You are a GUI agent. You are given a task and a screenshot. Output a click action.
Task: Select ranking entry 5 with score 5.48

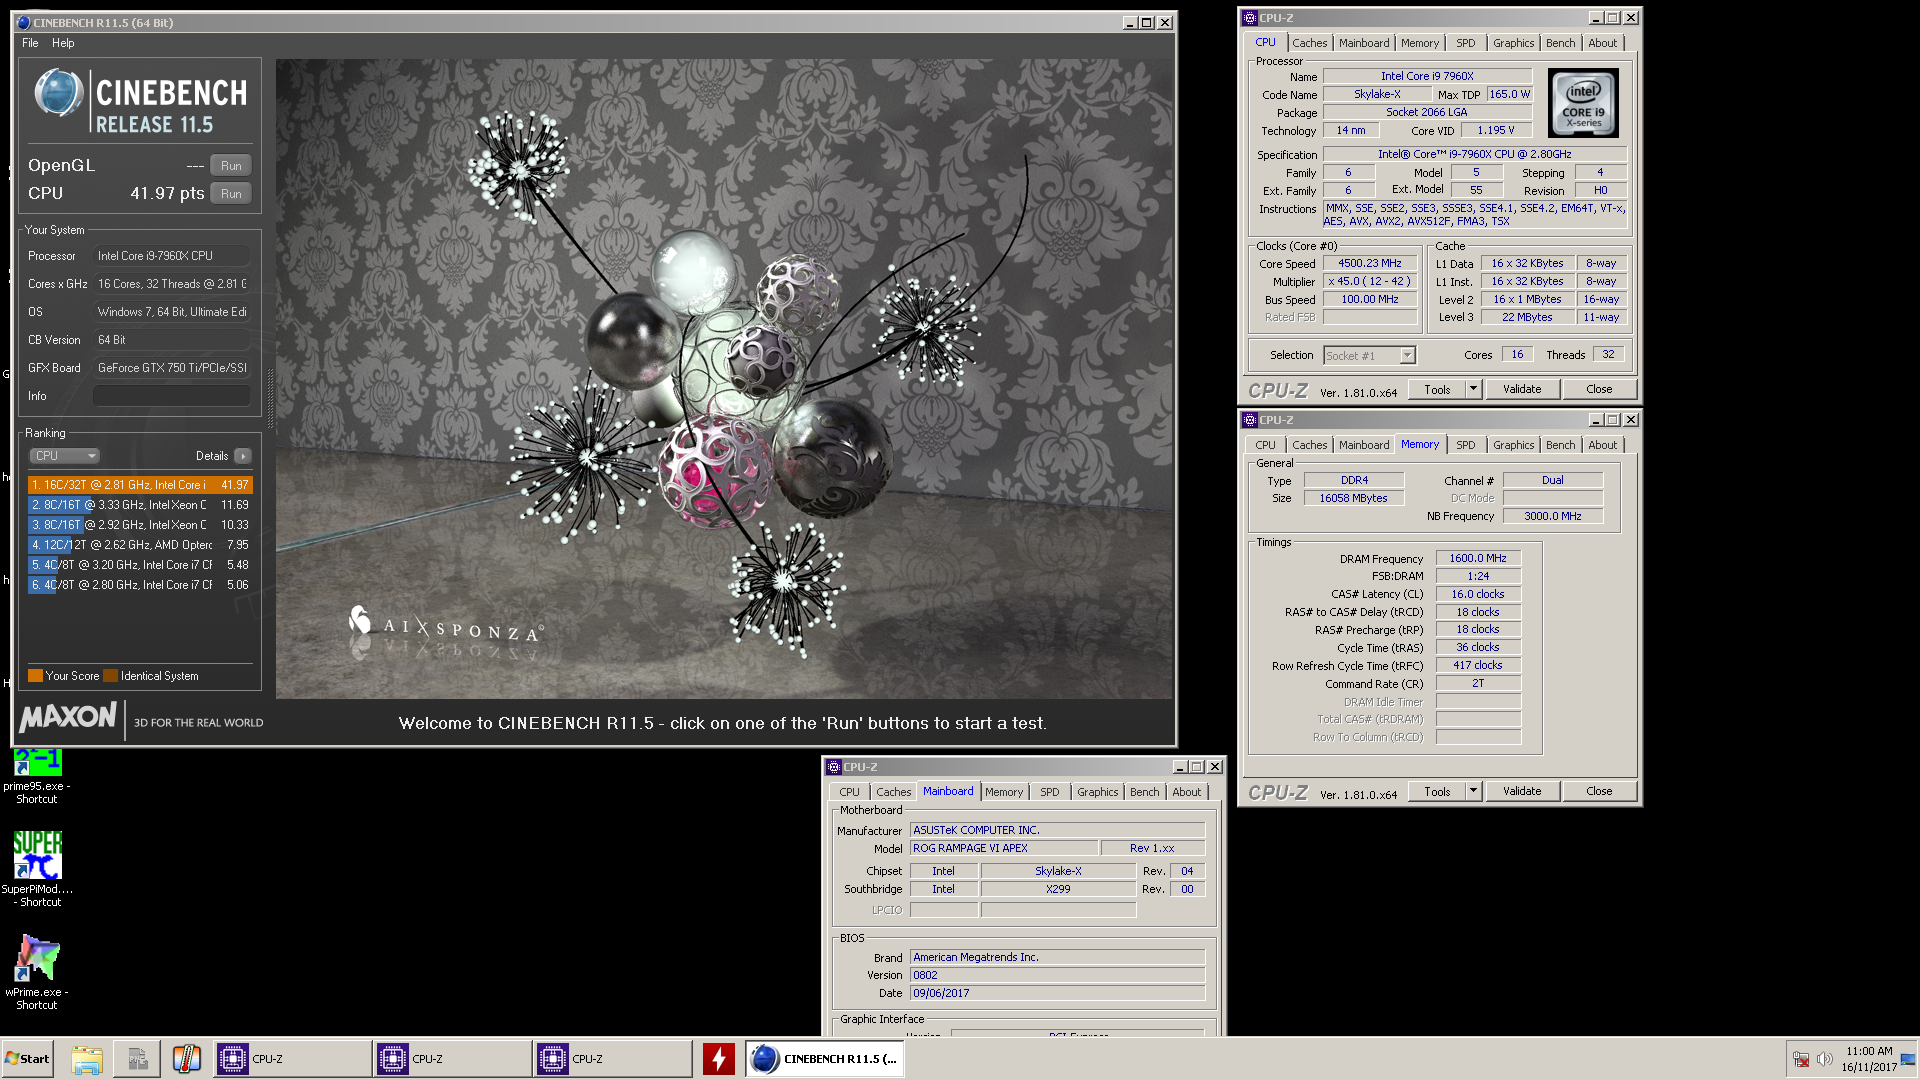point(140,565)
